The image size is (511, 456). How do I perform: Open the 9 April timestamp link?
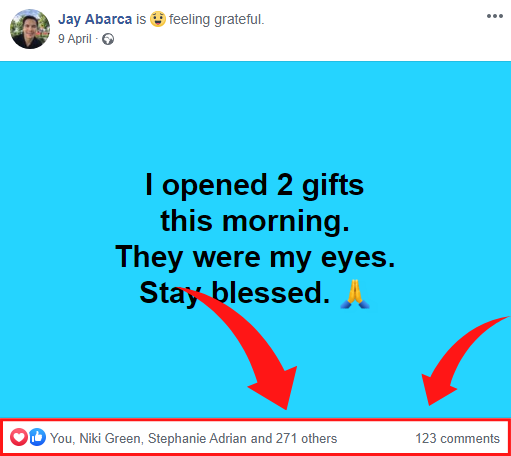point(75,39)
